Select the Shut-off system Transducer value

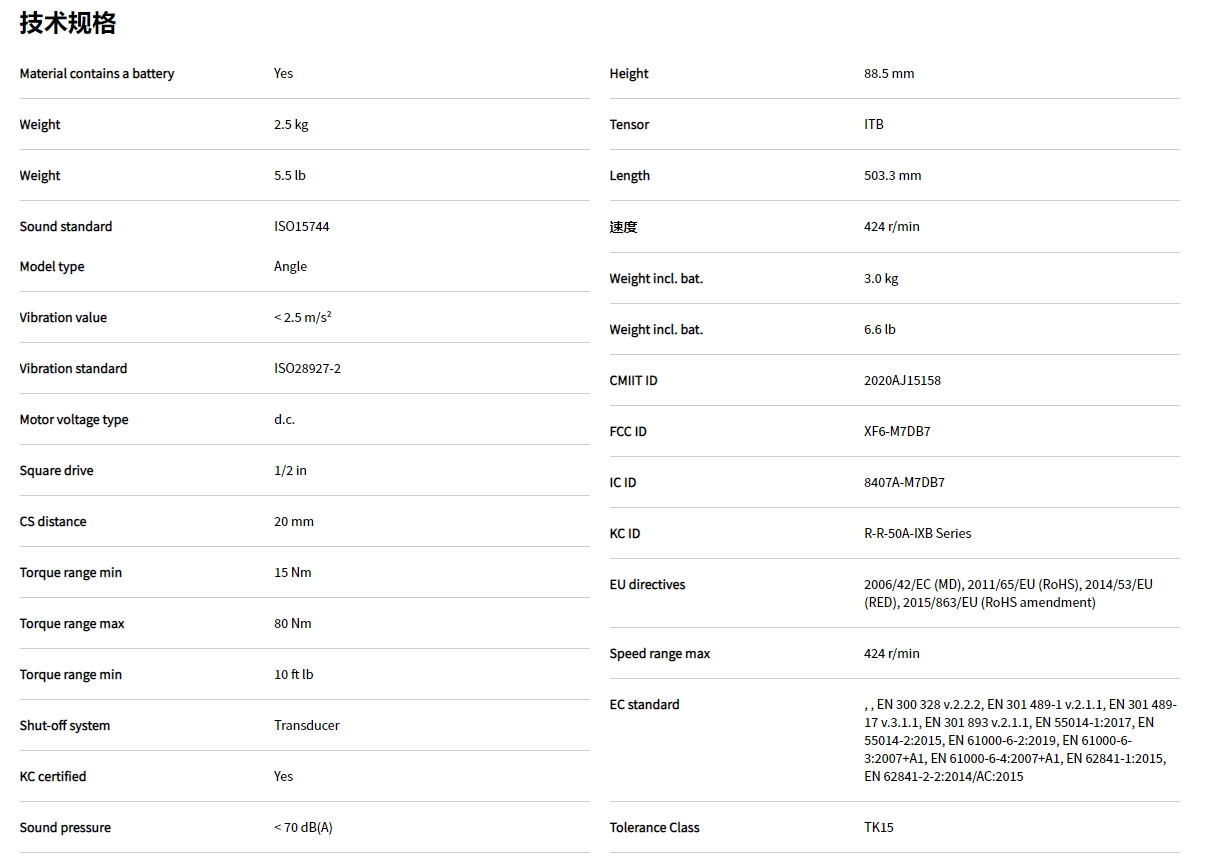click(x=306, y=726)
